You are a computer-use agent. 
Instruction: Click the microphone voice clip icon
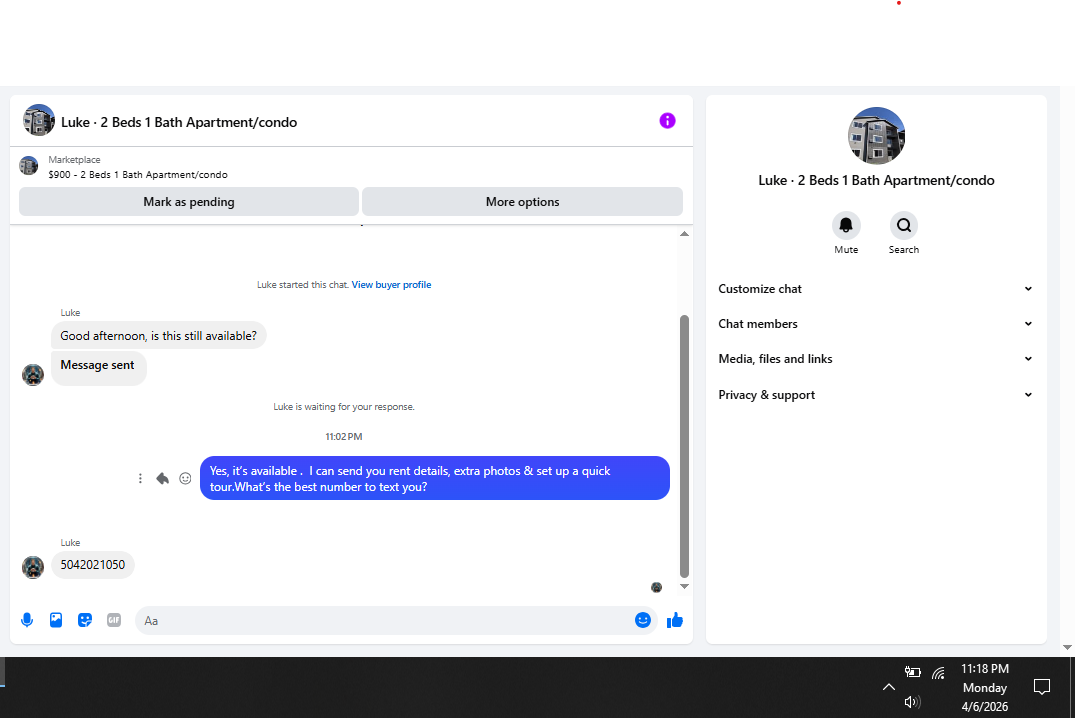[x=27, y=621]
